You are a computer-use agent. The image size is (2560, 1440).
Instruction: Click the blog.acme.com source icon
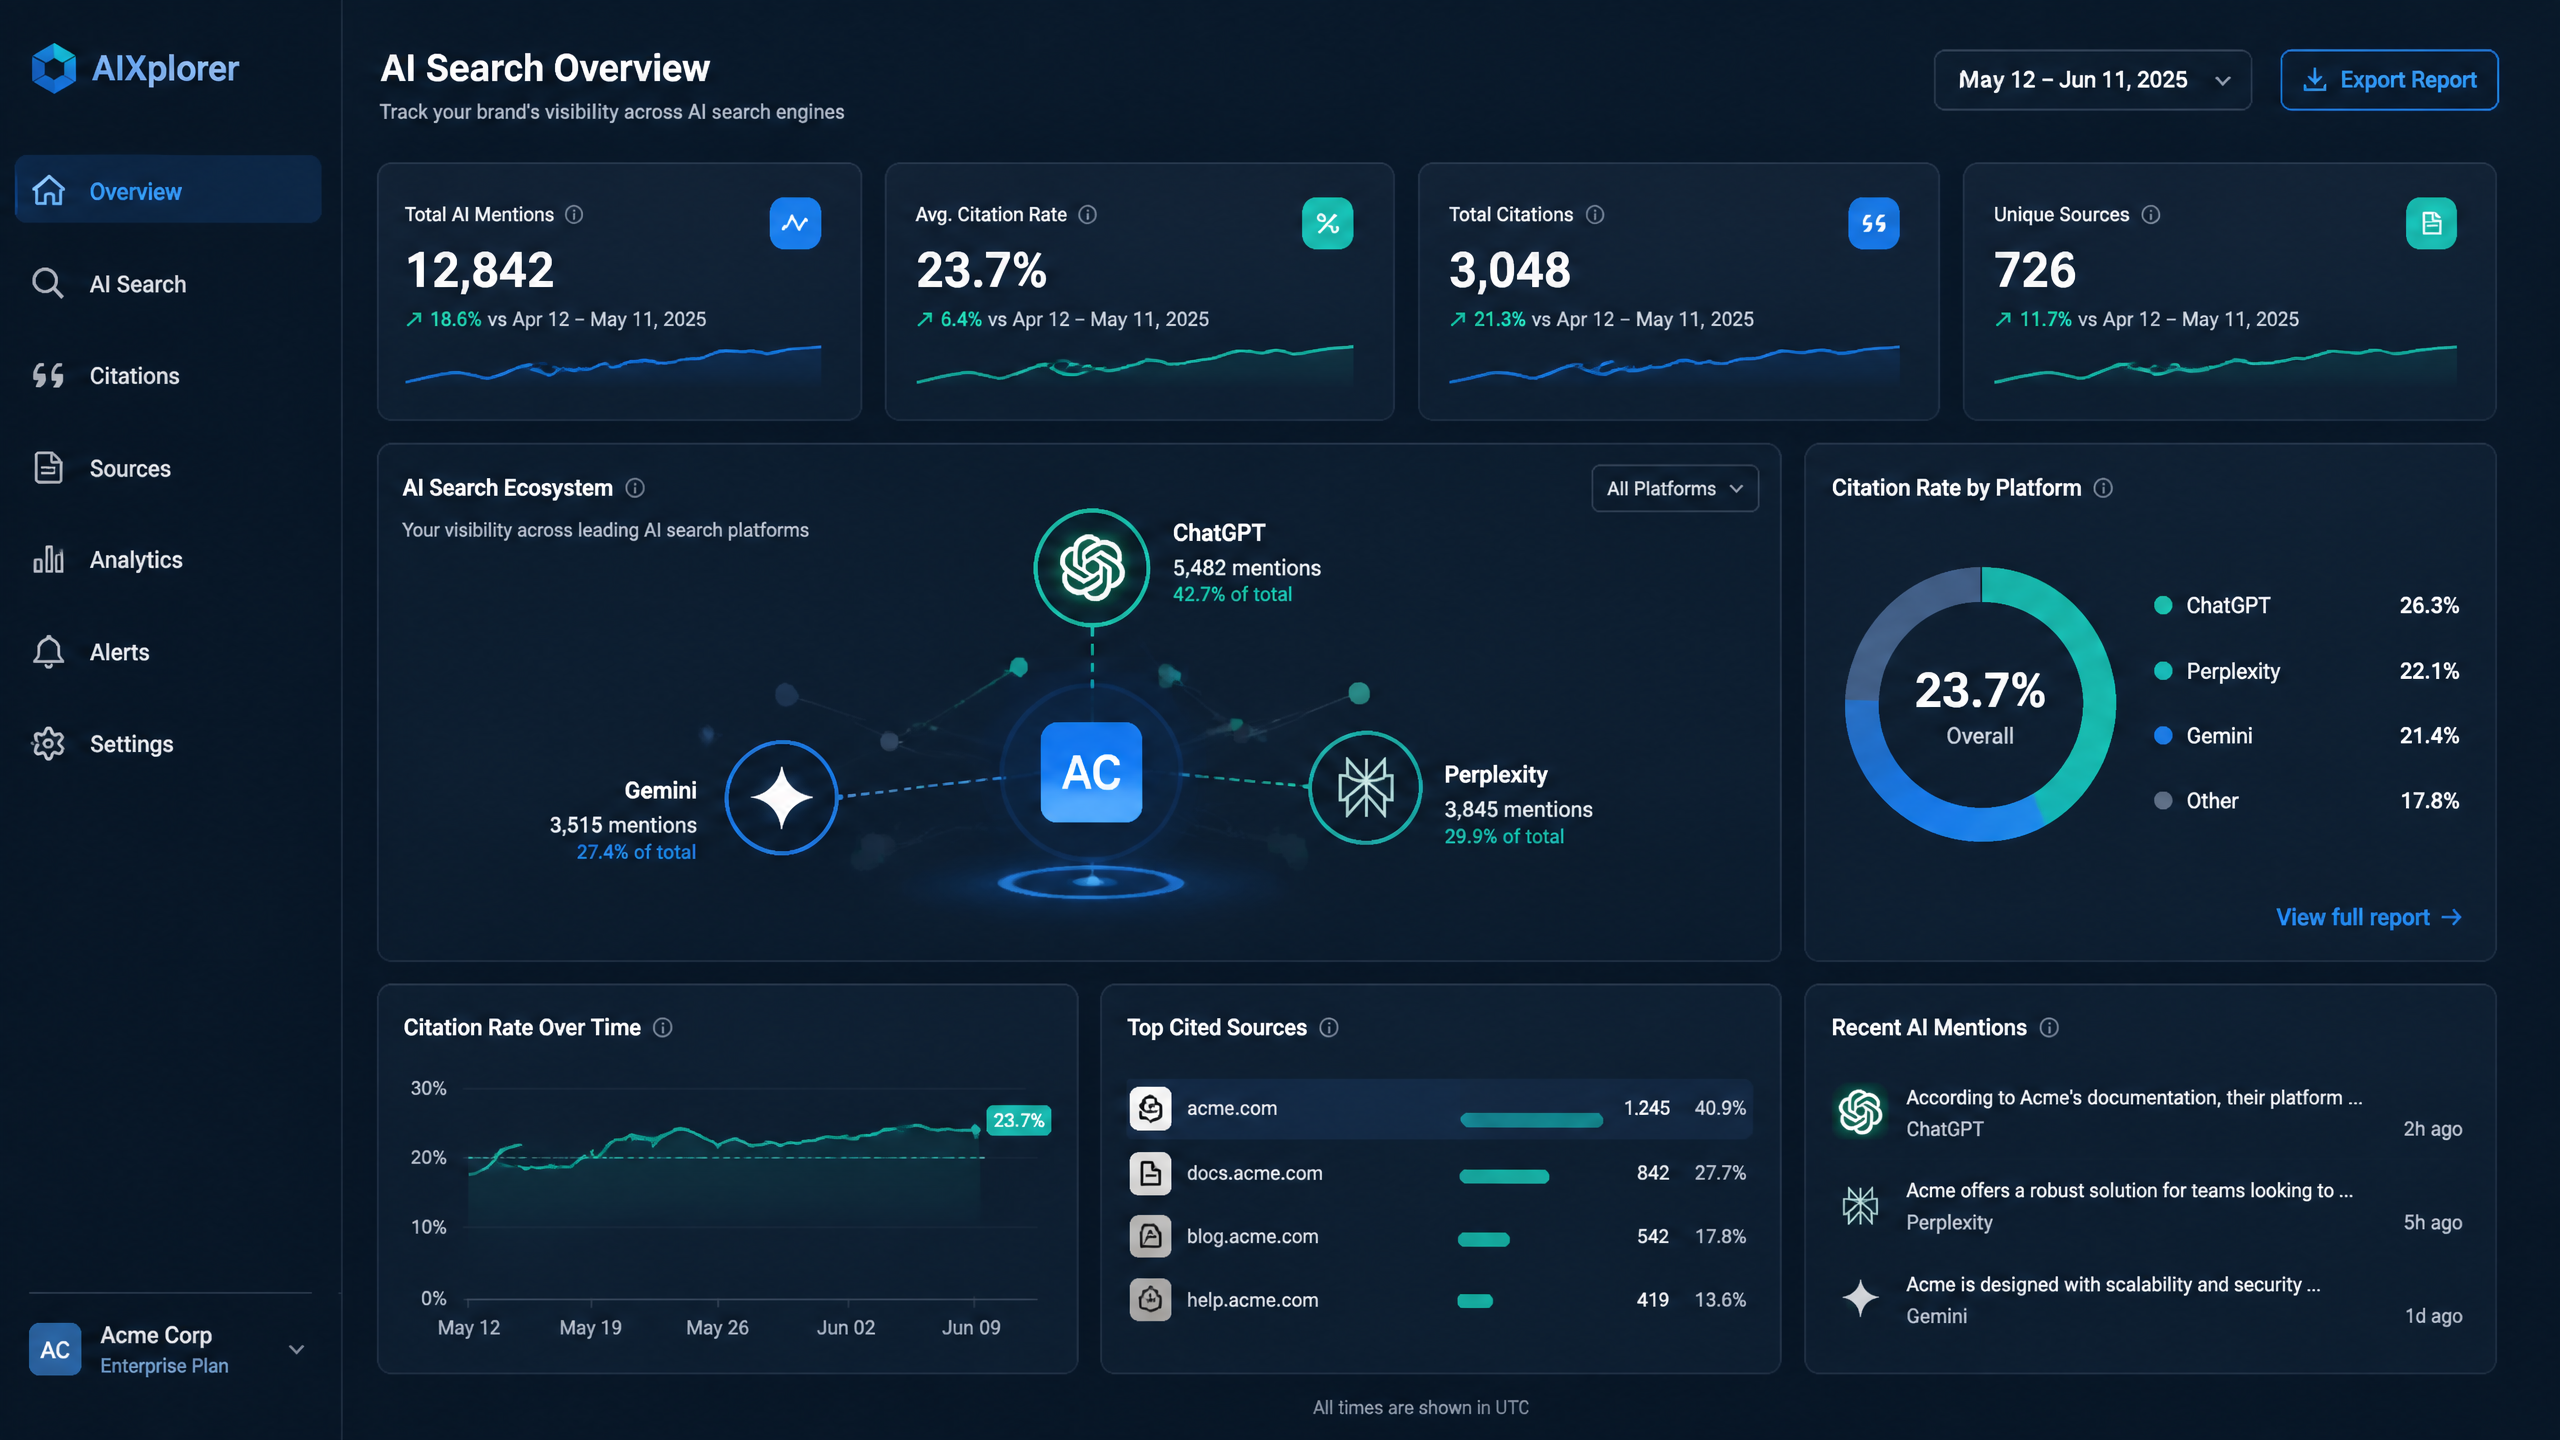(1150, 1236)
